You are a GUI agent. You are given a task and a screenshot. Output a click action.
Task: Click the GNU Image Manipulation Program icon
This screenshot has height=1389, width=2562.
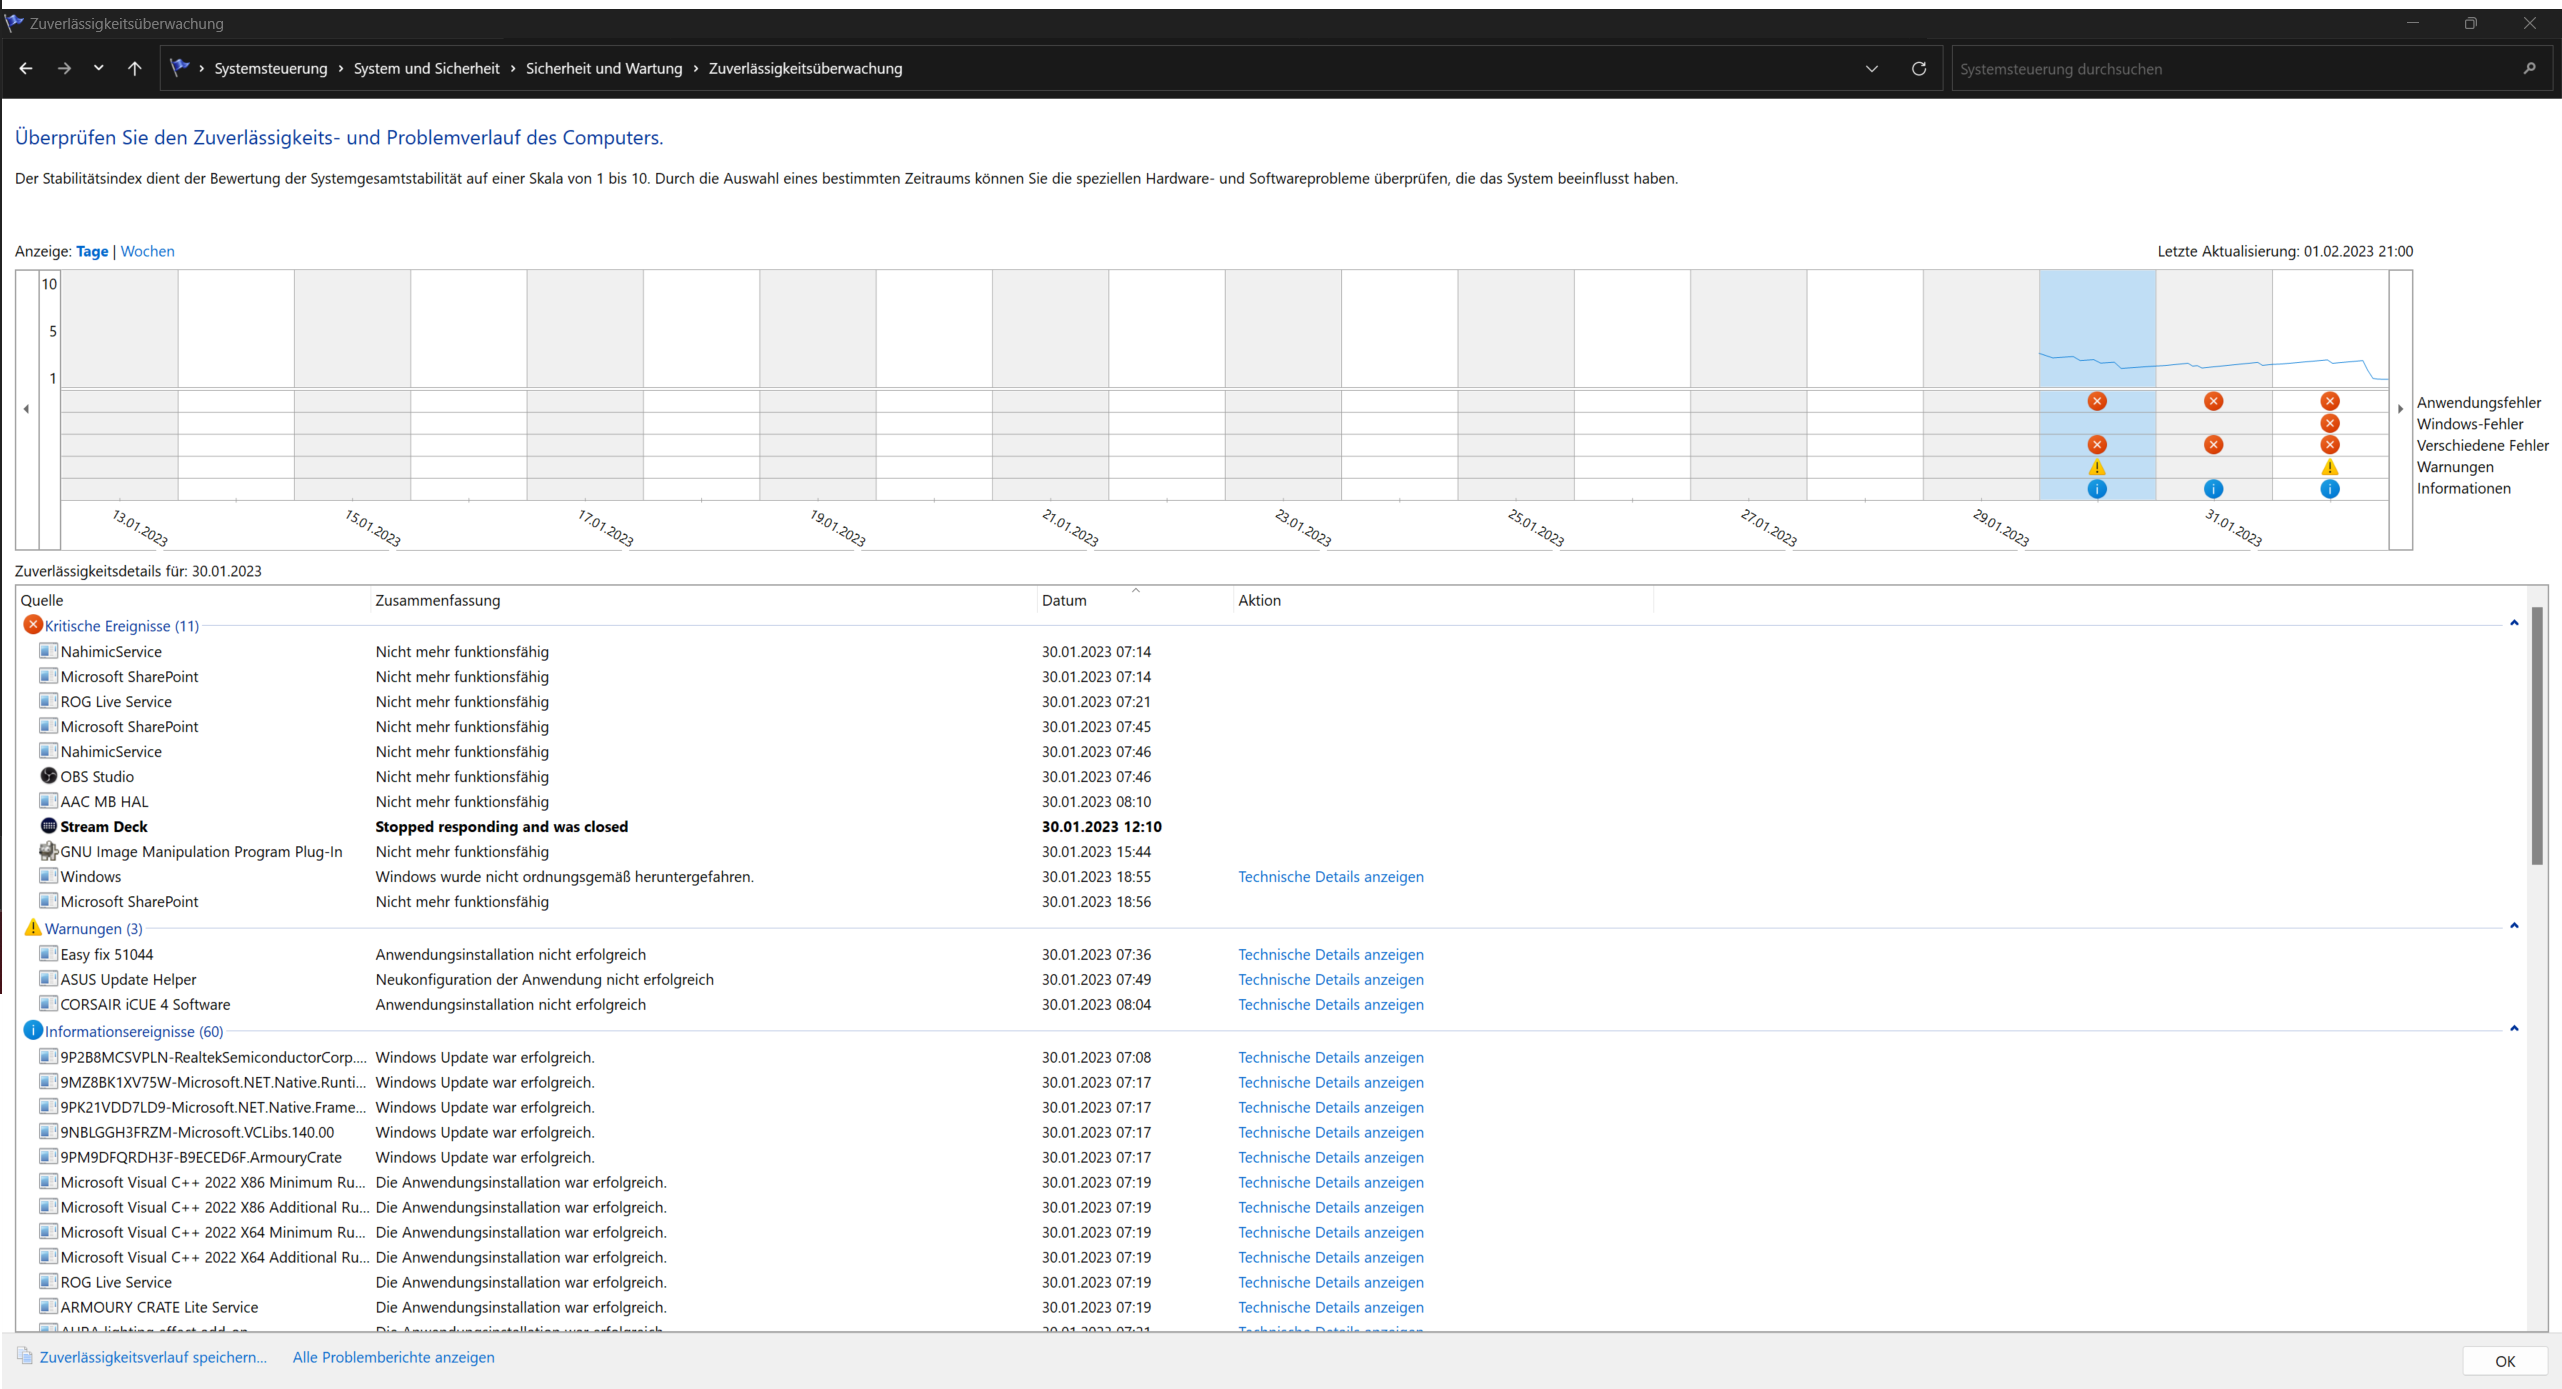click(x=48, y=851)
